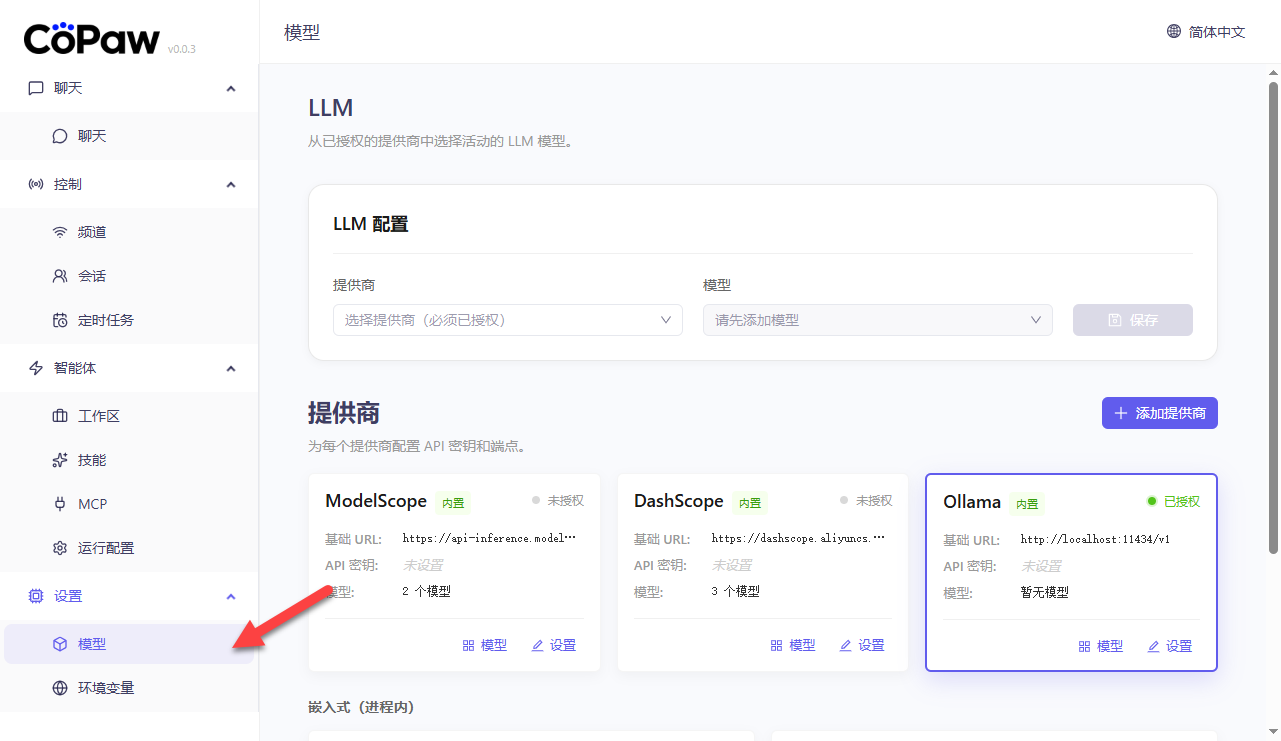Screen dimensions: 1281x741
Task: Click the 未授权 status on ModelScope card
Action: coord(558,500)
